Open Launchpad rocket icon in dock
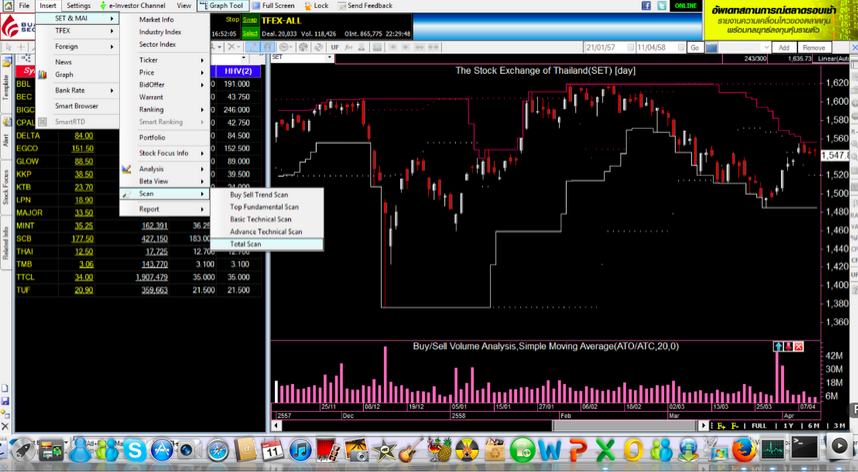Image resolution: width=858 pixels, height=472 pixels. [23, 450]
